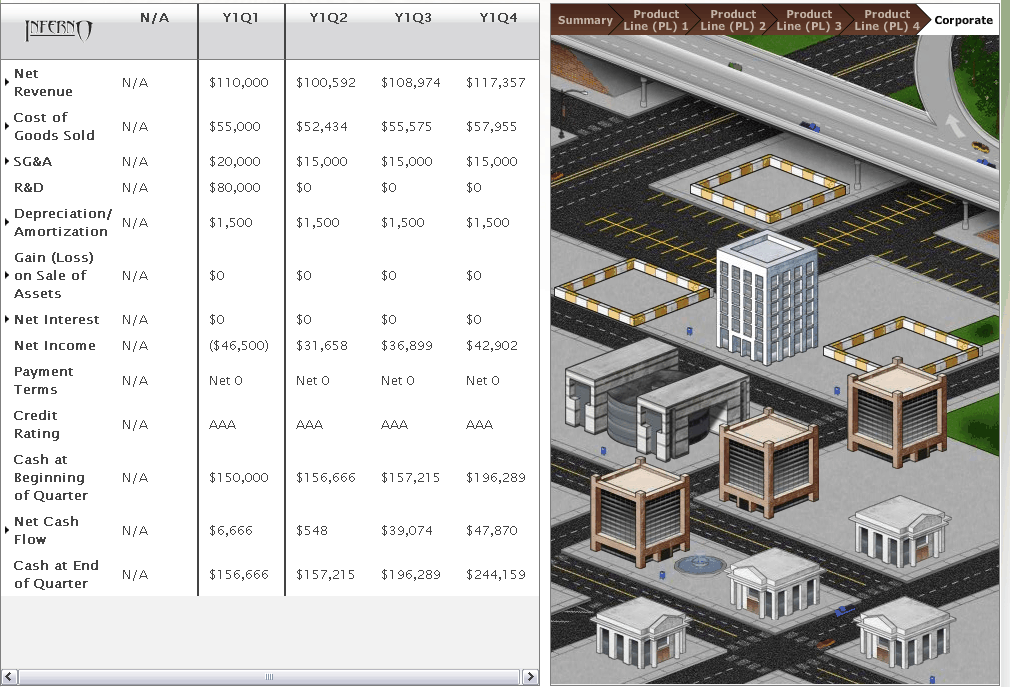
Task: Select the Y1Q3 column header
Action: 413,18
